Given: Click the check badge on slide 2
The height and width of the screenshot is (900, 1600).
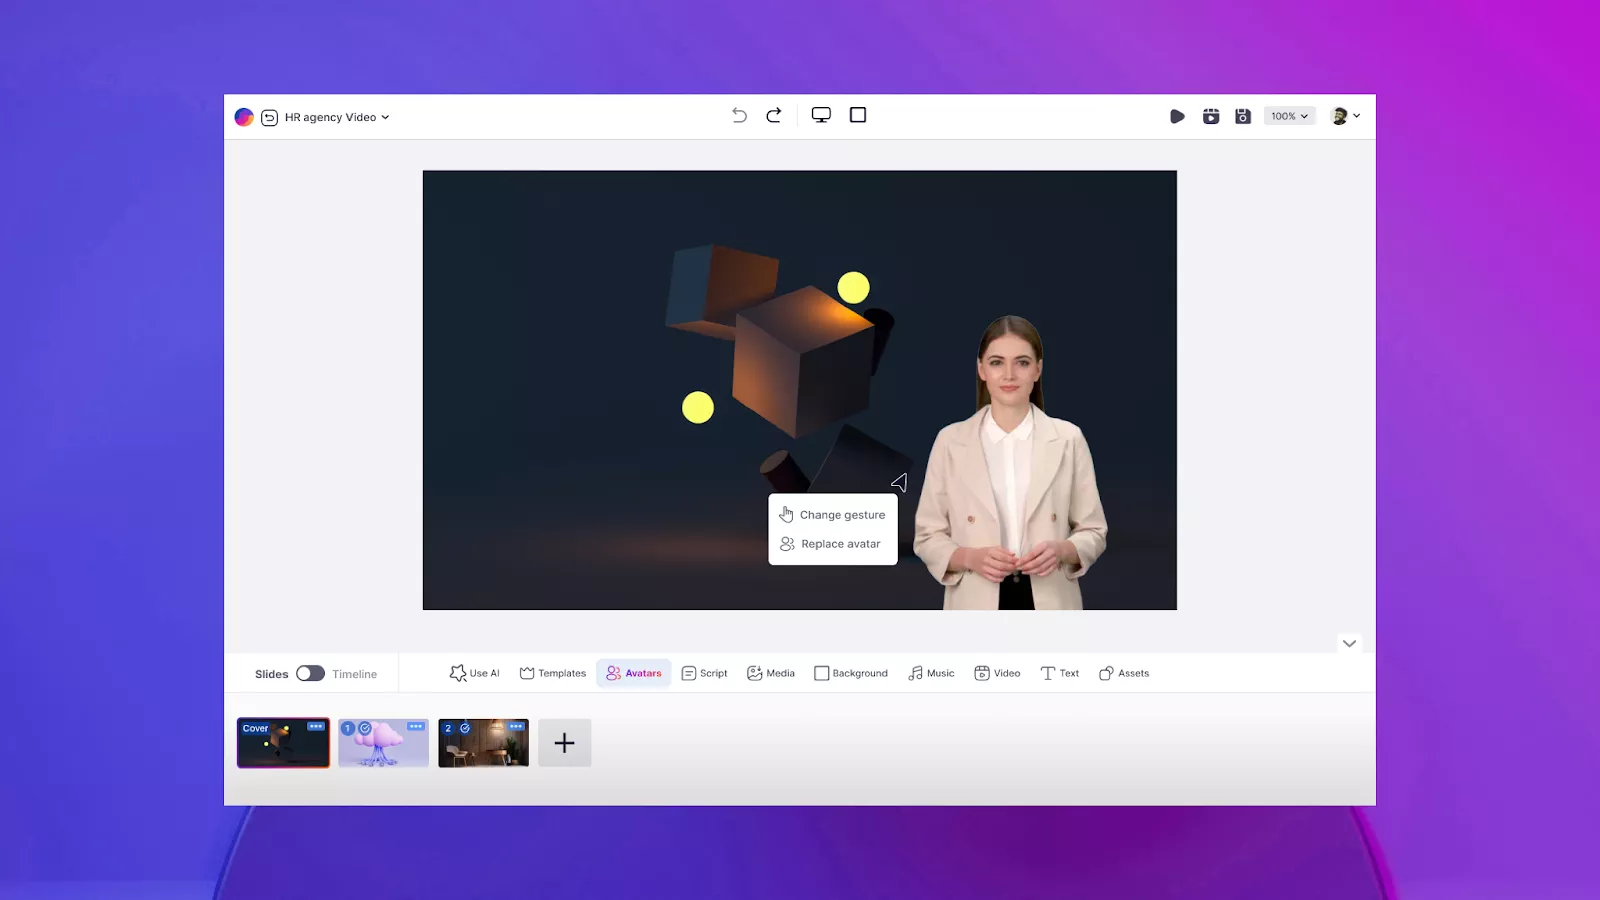Looking at the screenshot, I should click(x=465, y=728).
